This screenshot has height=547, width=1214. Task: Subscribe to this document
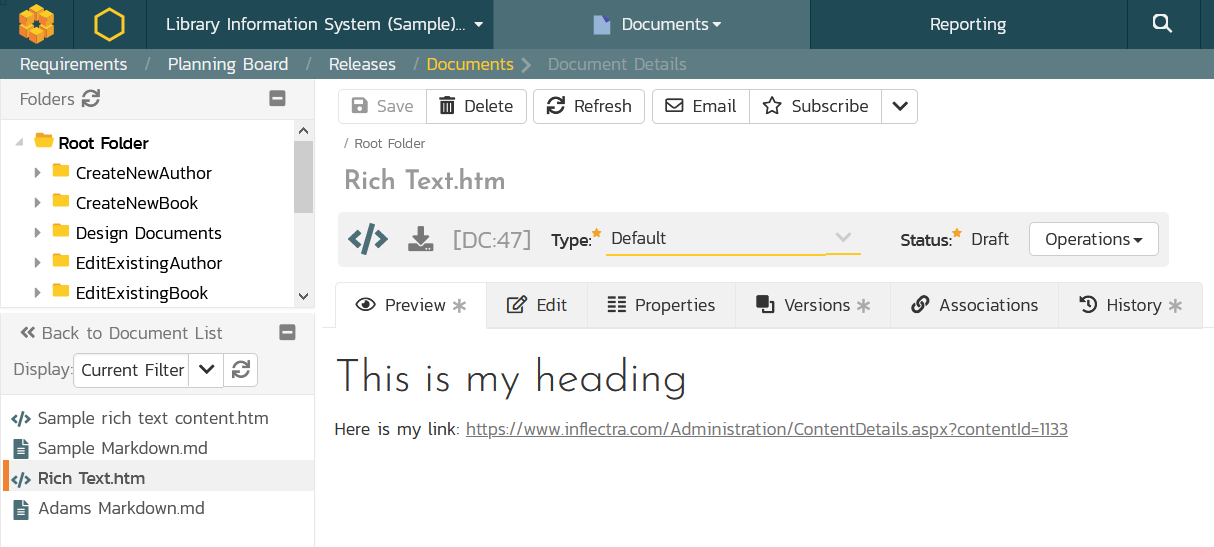815,106
